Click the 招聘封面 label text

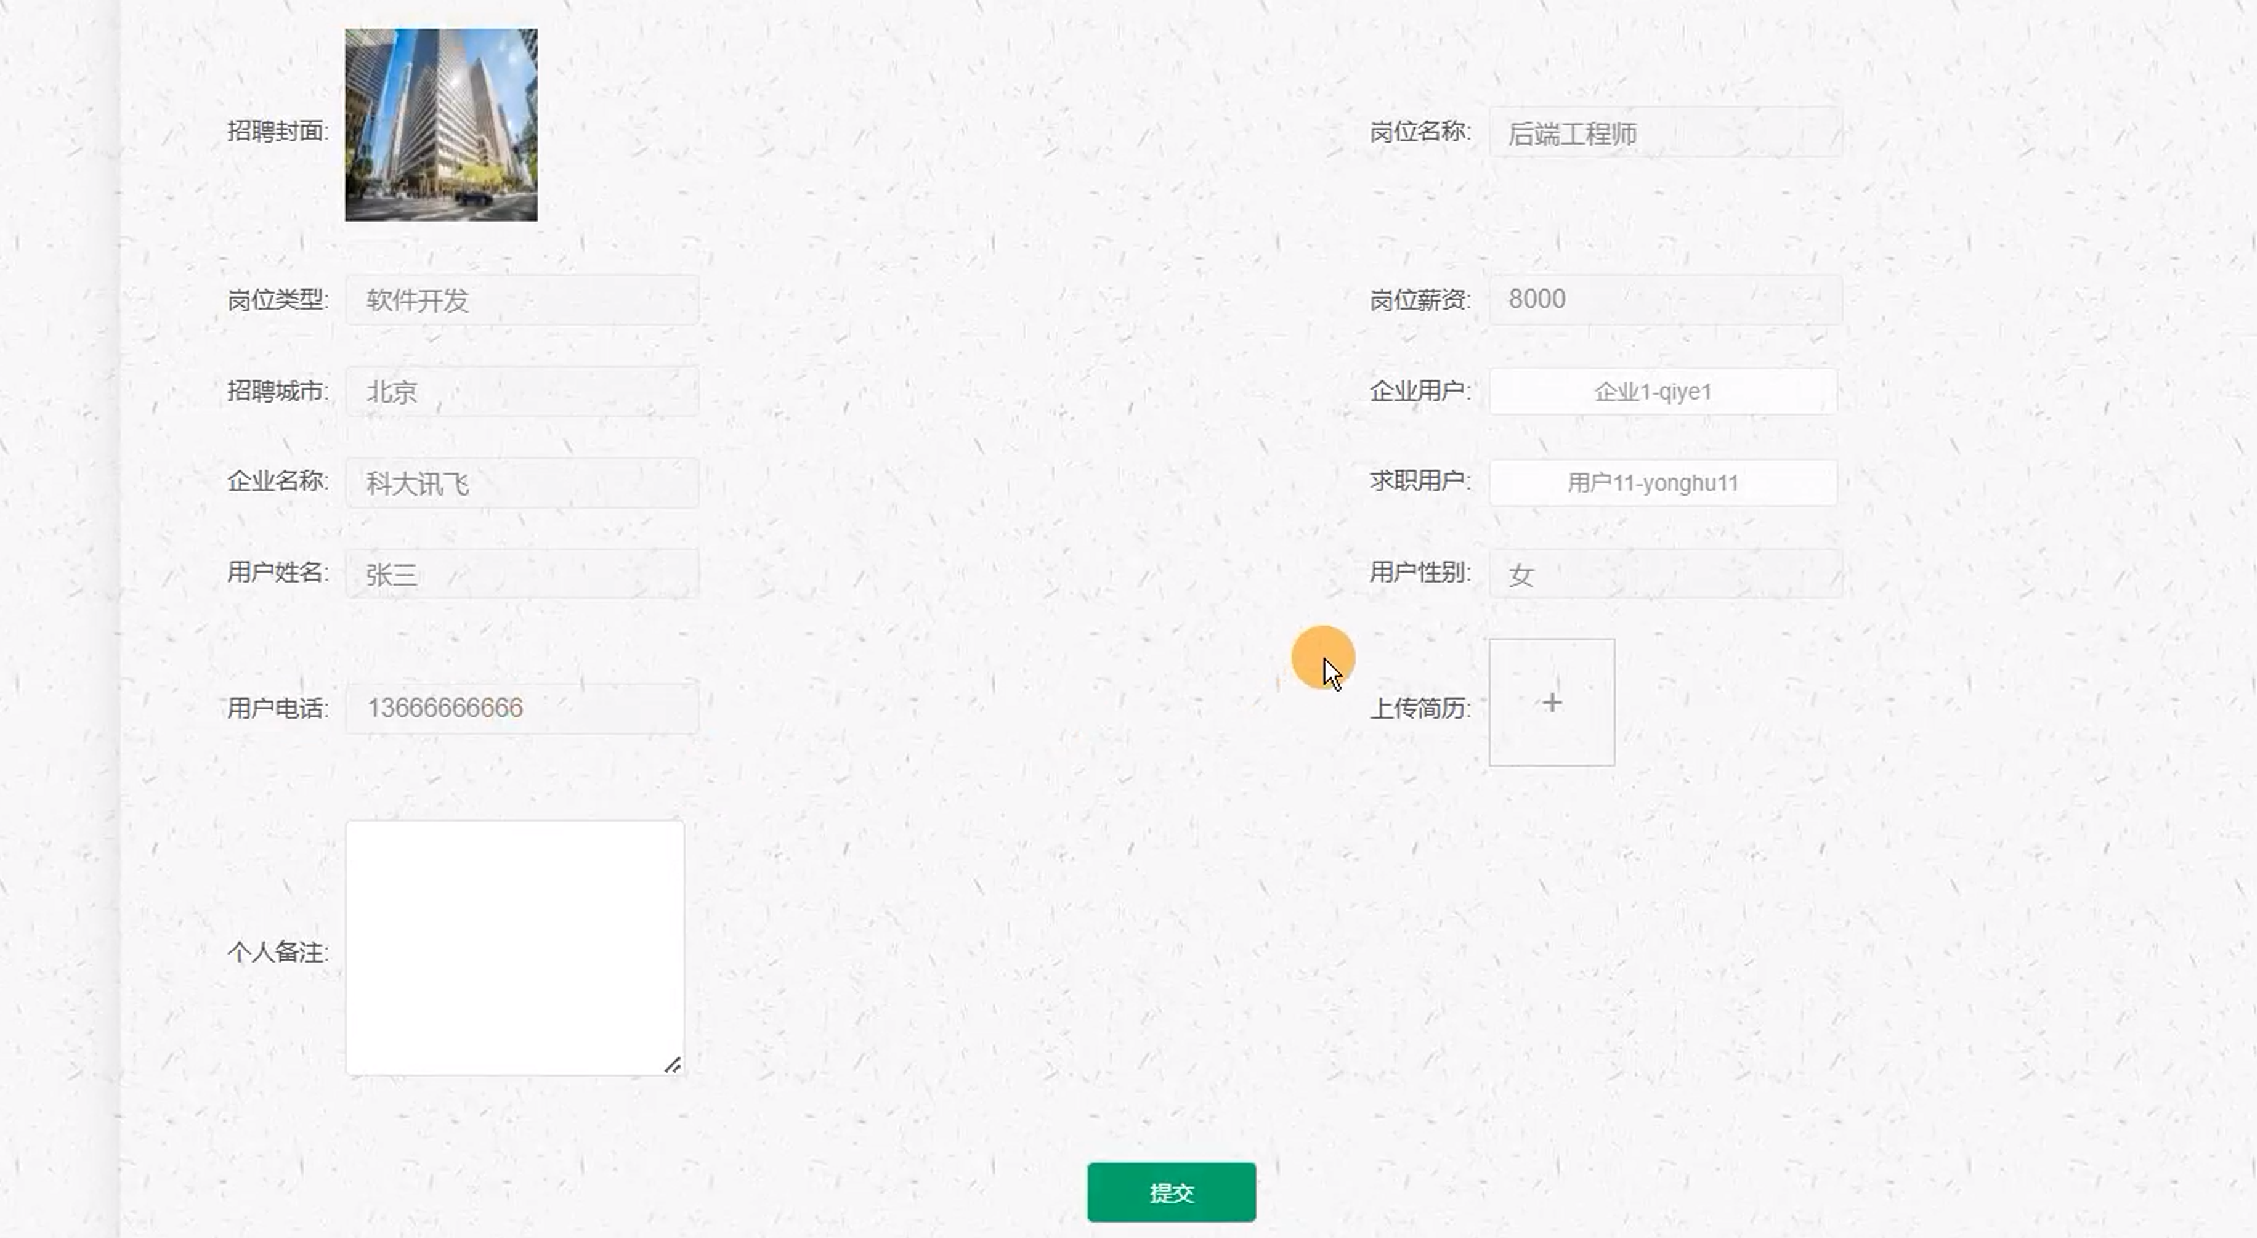[277, 131]
